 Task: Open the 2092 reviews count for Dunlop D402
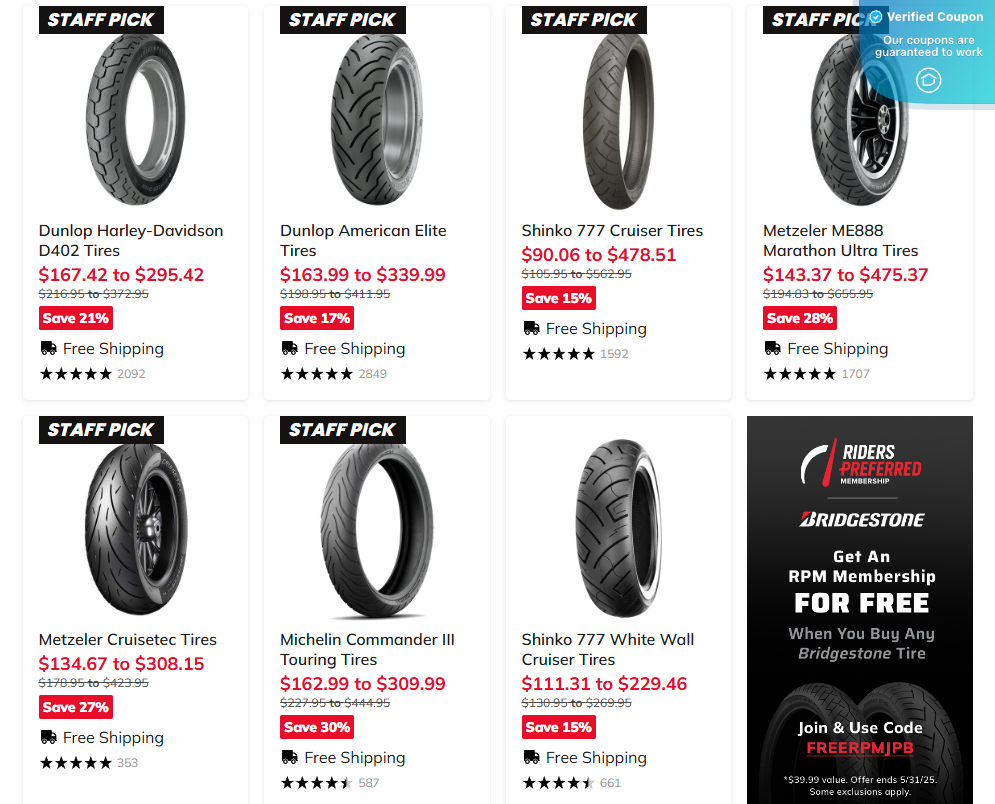click(x=131, y=374)
